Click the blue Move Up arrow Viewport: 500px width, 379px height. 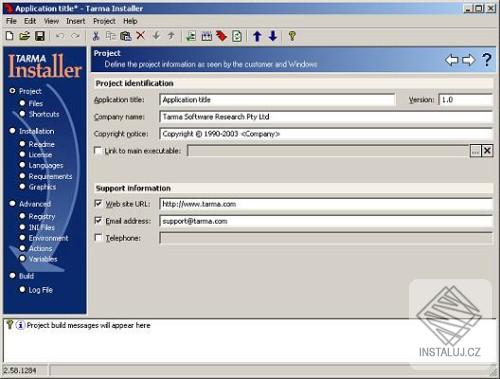click(257, 36)
